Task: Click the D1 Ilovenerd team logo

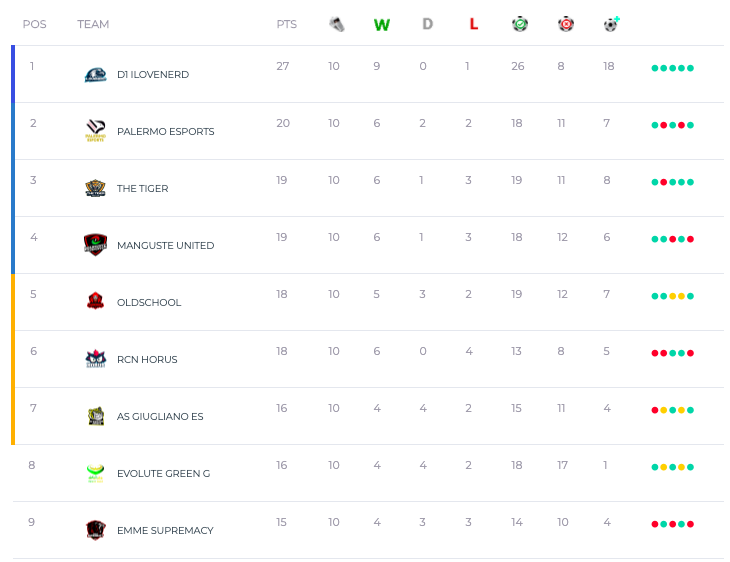Action: [95, 74]
